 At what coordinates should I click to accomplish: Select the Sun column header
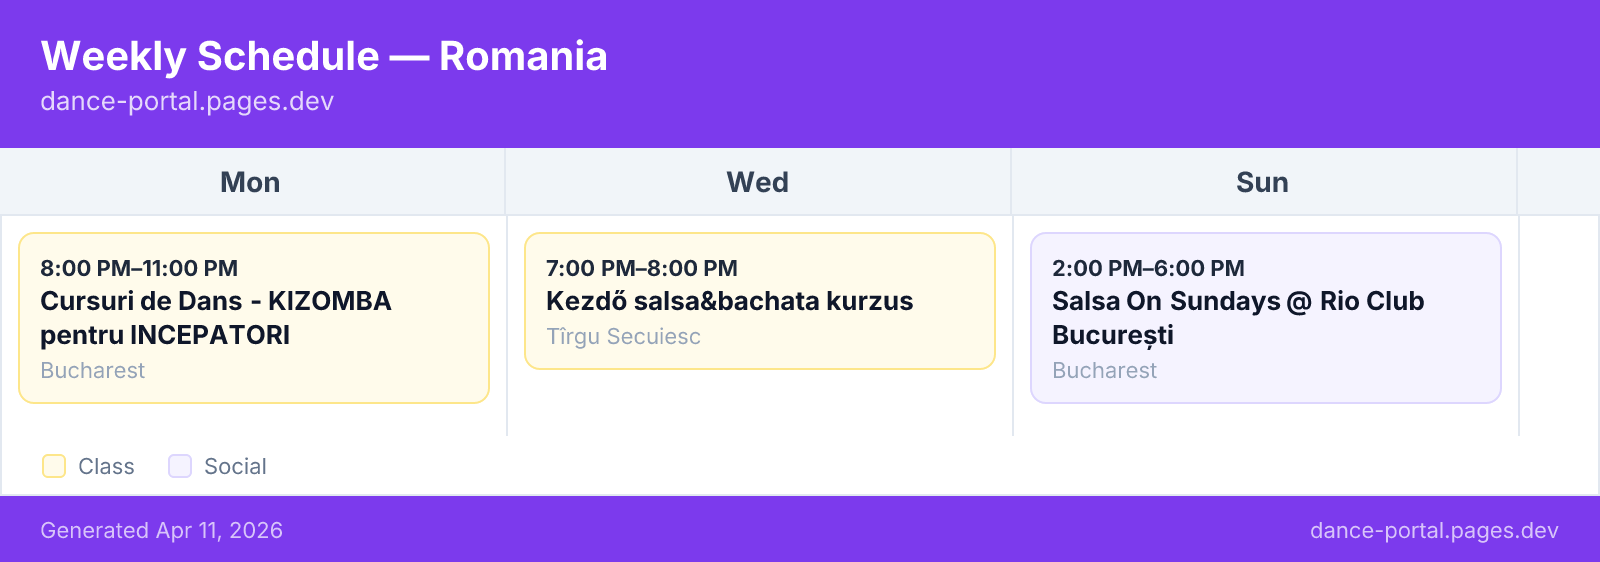1263,182
